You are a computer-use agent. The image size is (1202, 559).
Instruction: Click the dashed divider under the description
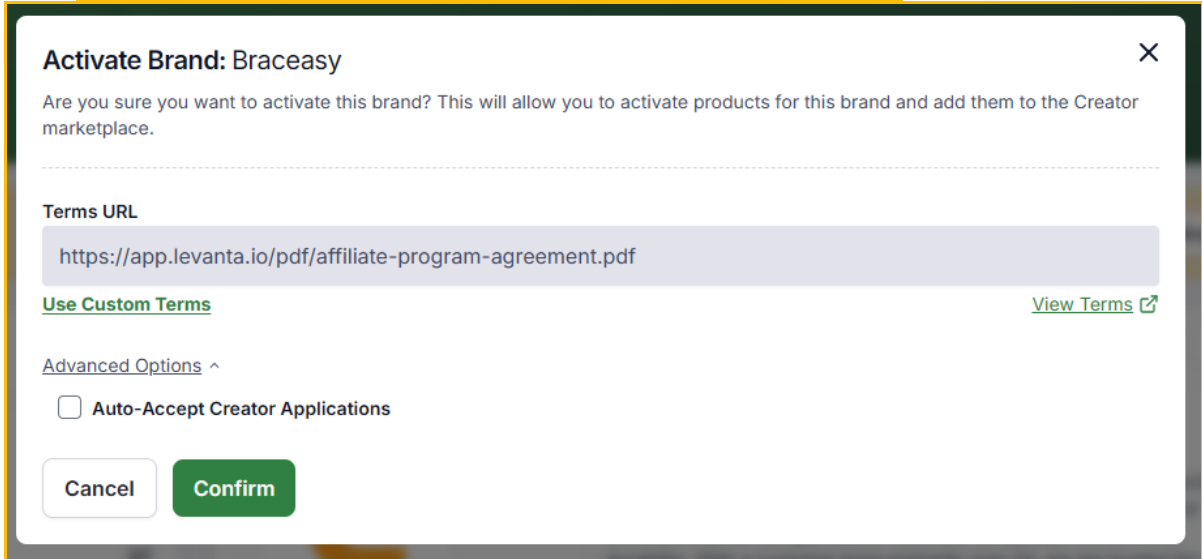pyautogui.click(x=600, y=167)
